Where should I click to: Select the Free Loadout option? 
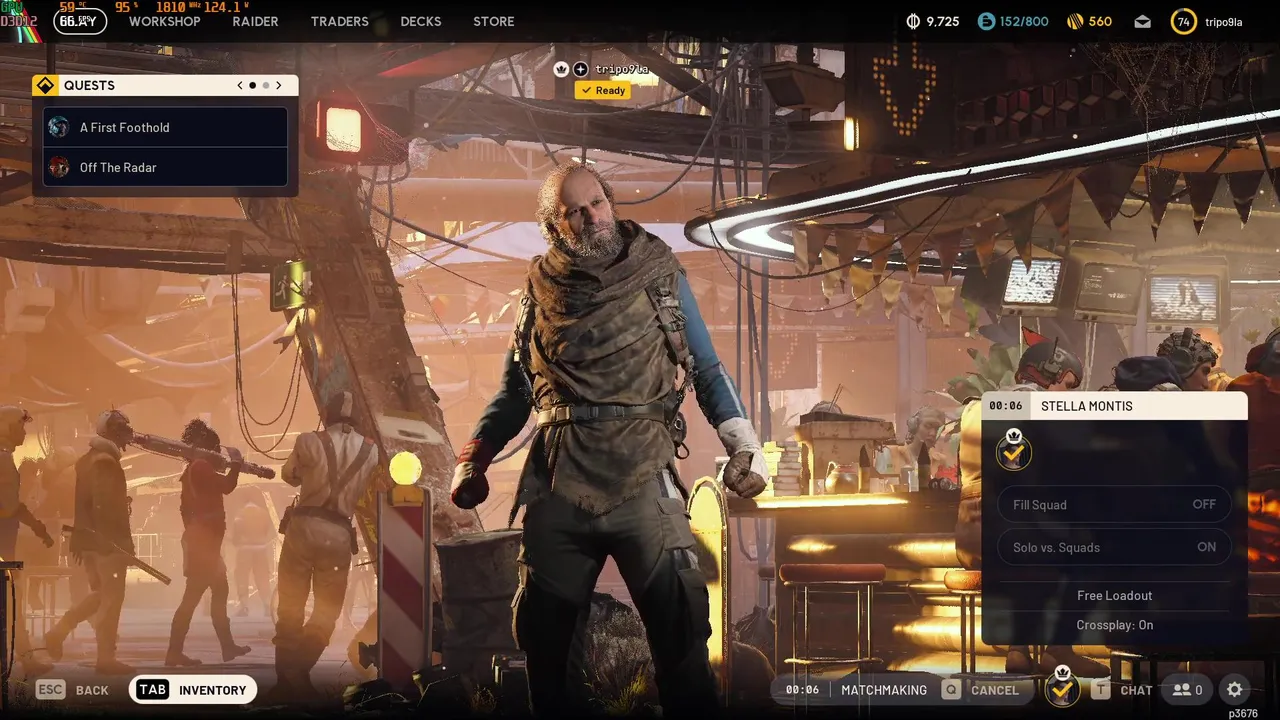[1114, 595]
